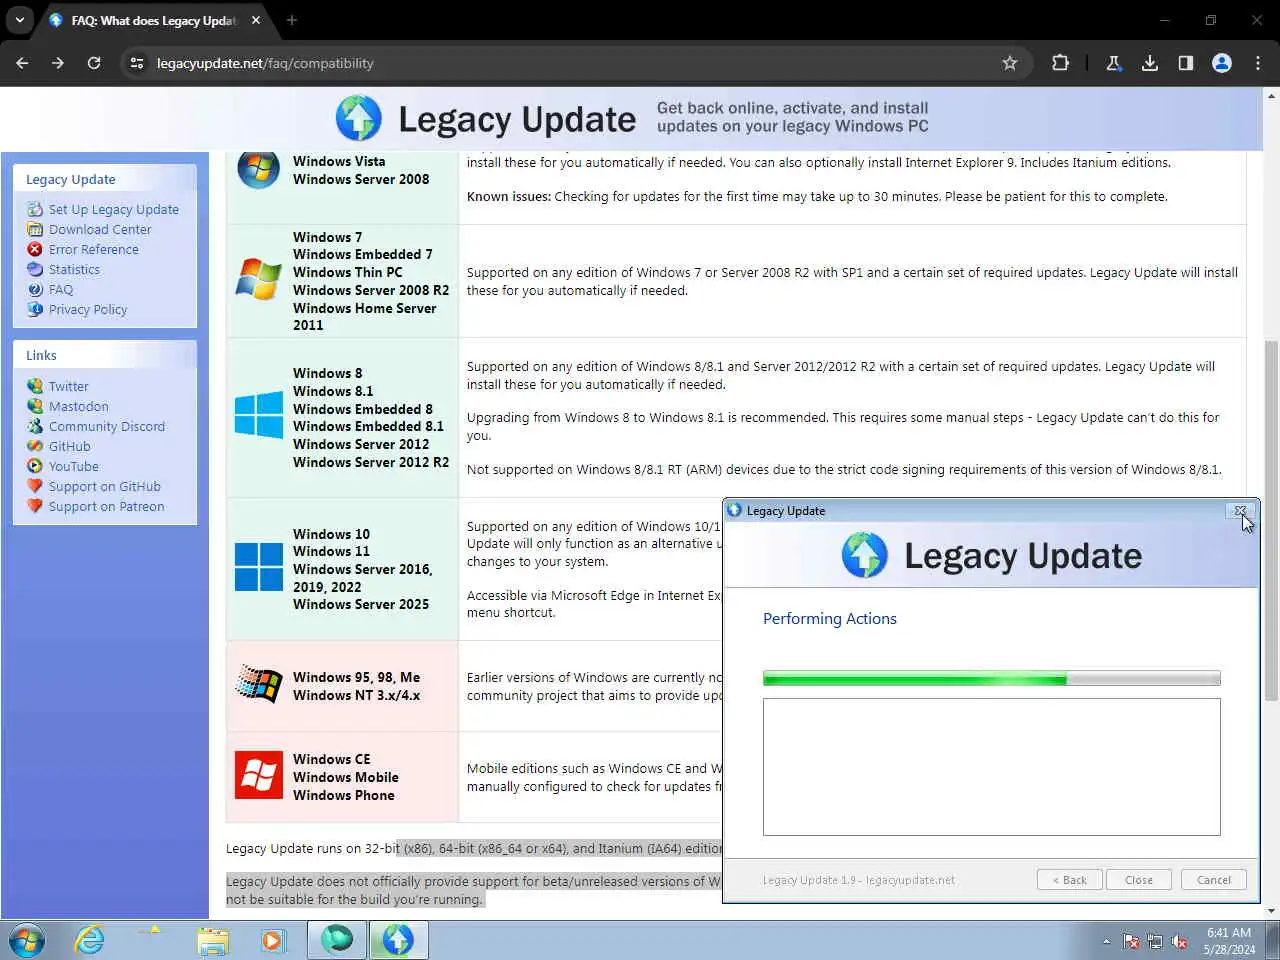Click the Windows 10 logo in table

tap(258, 567)
